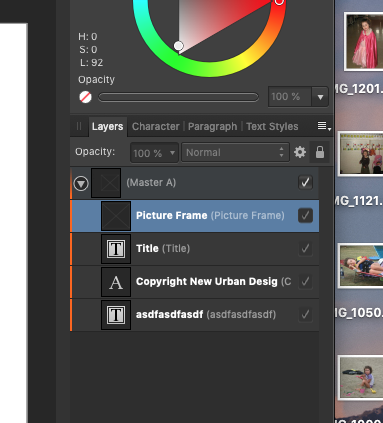Click the Picture Frame layer thumbnail

(116, 216)
